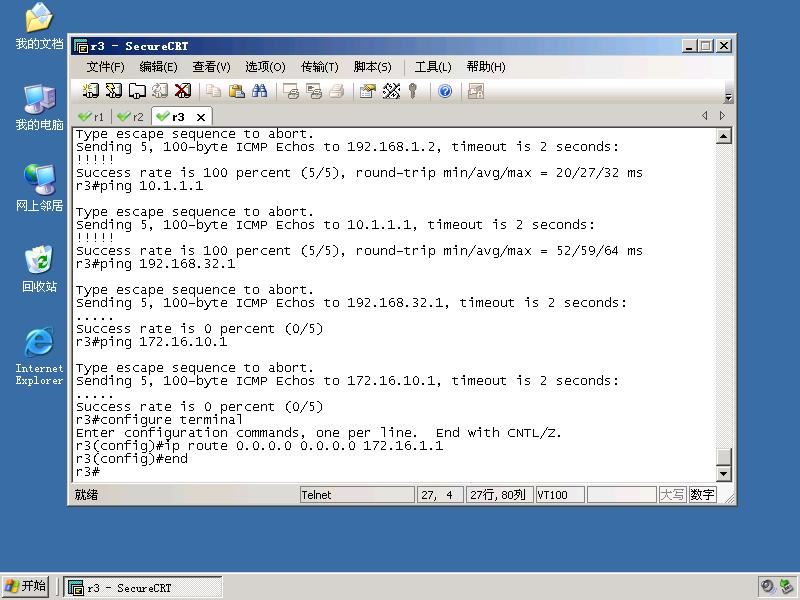Click the terminal scrollbar thumb
The image size is (800, 600).
pyautogui.click(x=723, y=457)
